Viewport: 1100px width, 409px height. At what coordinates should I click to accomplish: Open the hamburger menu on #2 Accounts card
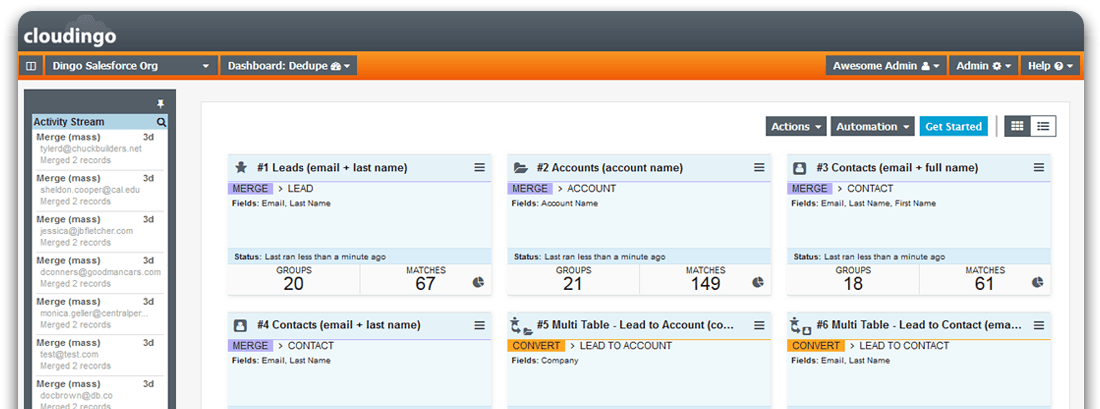759,168
